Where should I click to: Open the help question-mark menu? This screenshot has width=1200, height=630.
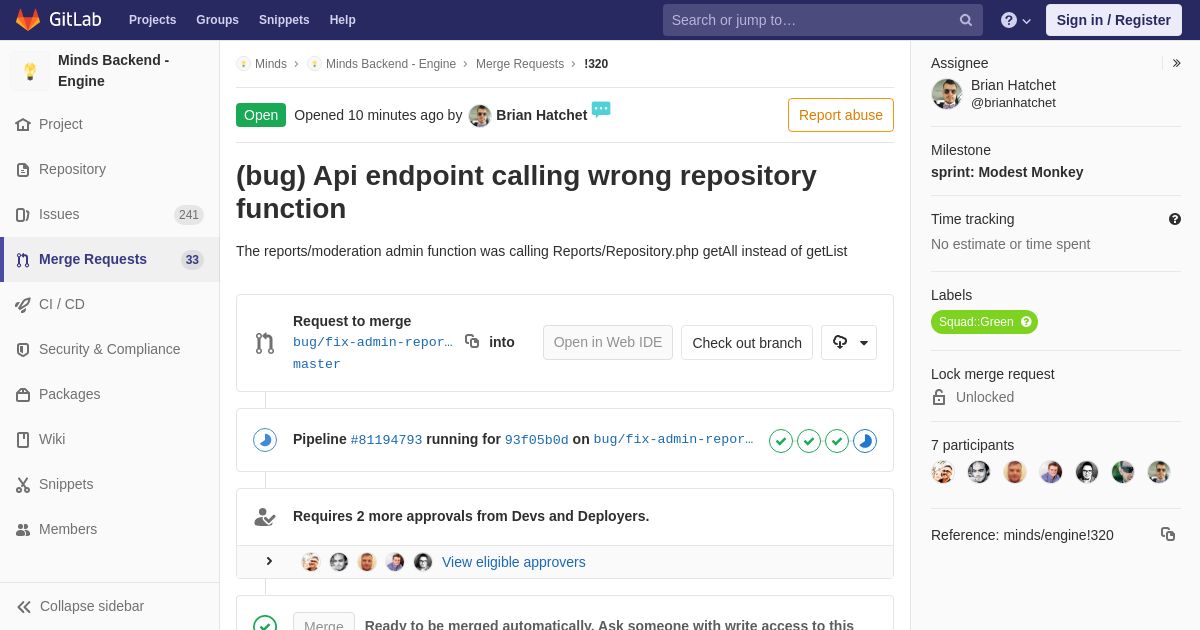click(x=1016, y=20)
